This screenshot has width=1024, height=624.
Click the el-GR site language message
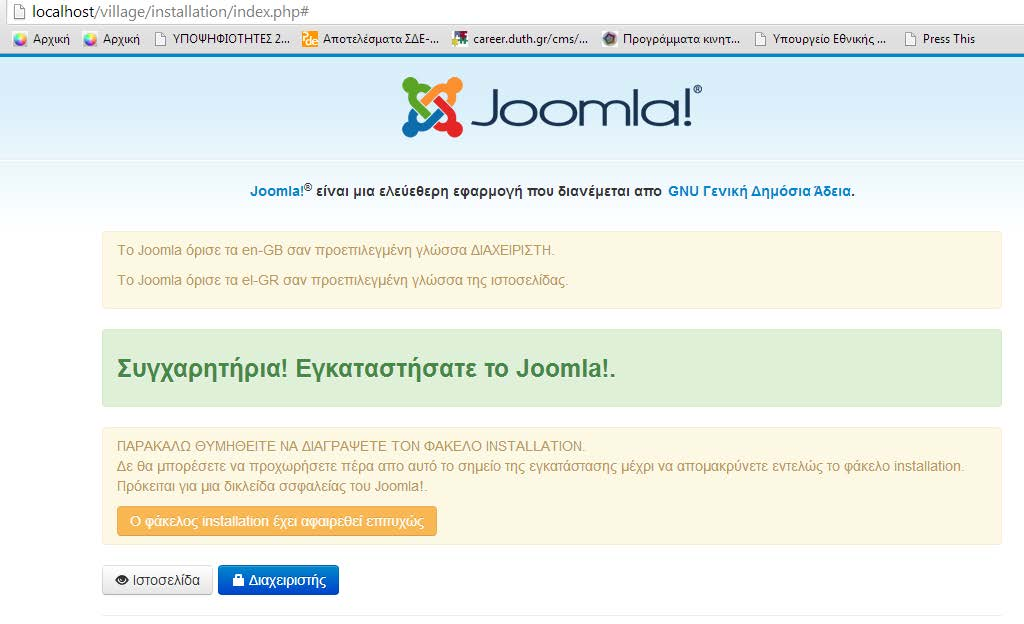point(343,280)
